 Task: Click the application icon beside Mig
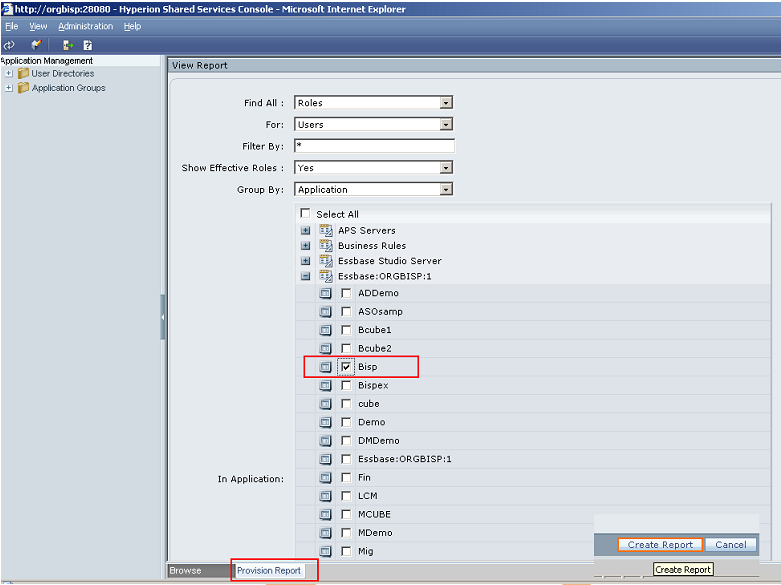point(325,551)
